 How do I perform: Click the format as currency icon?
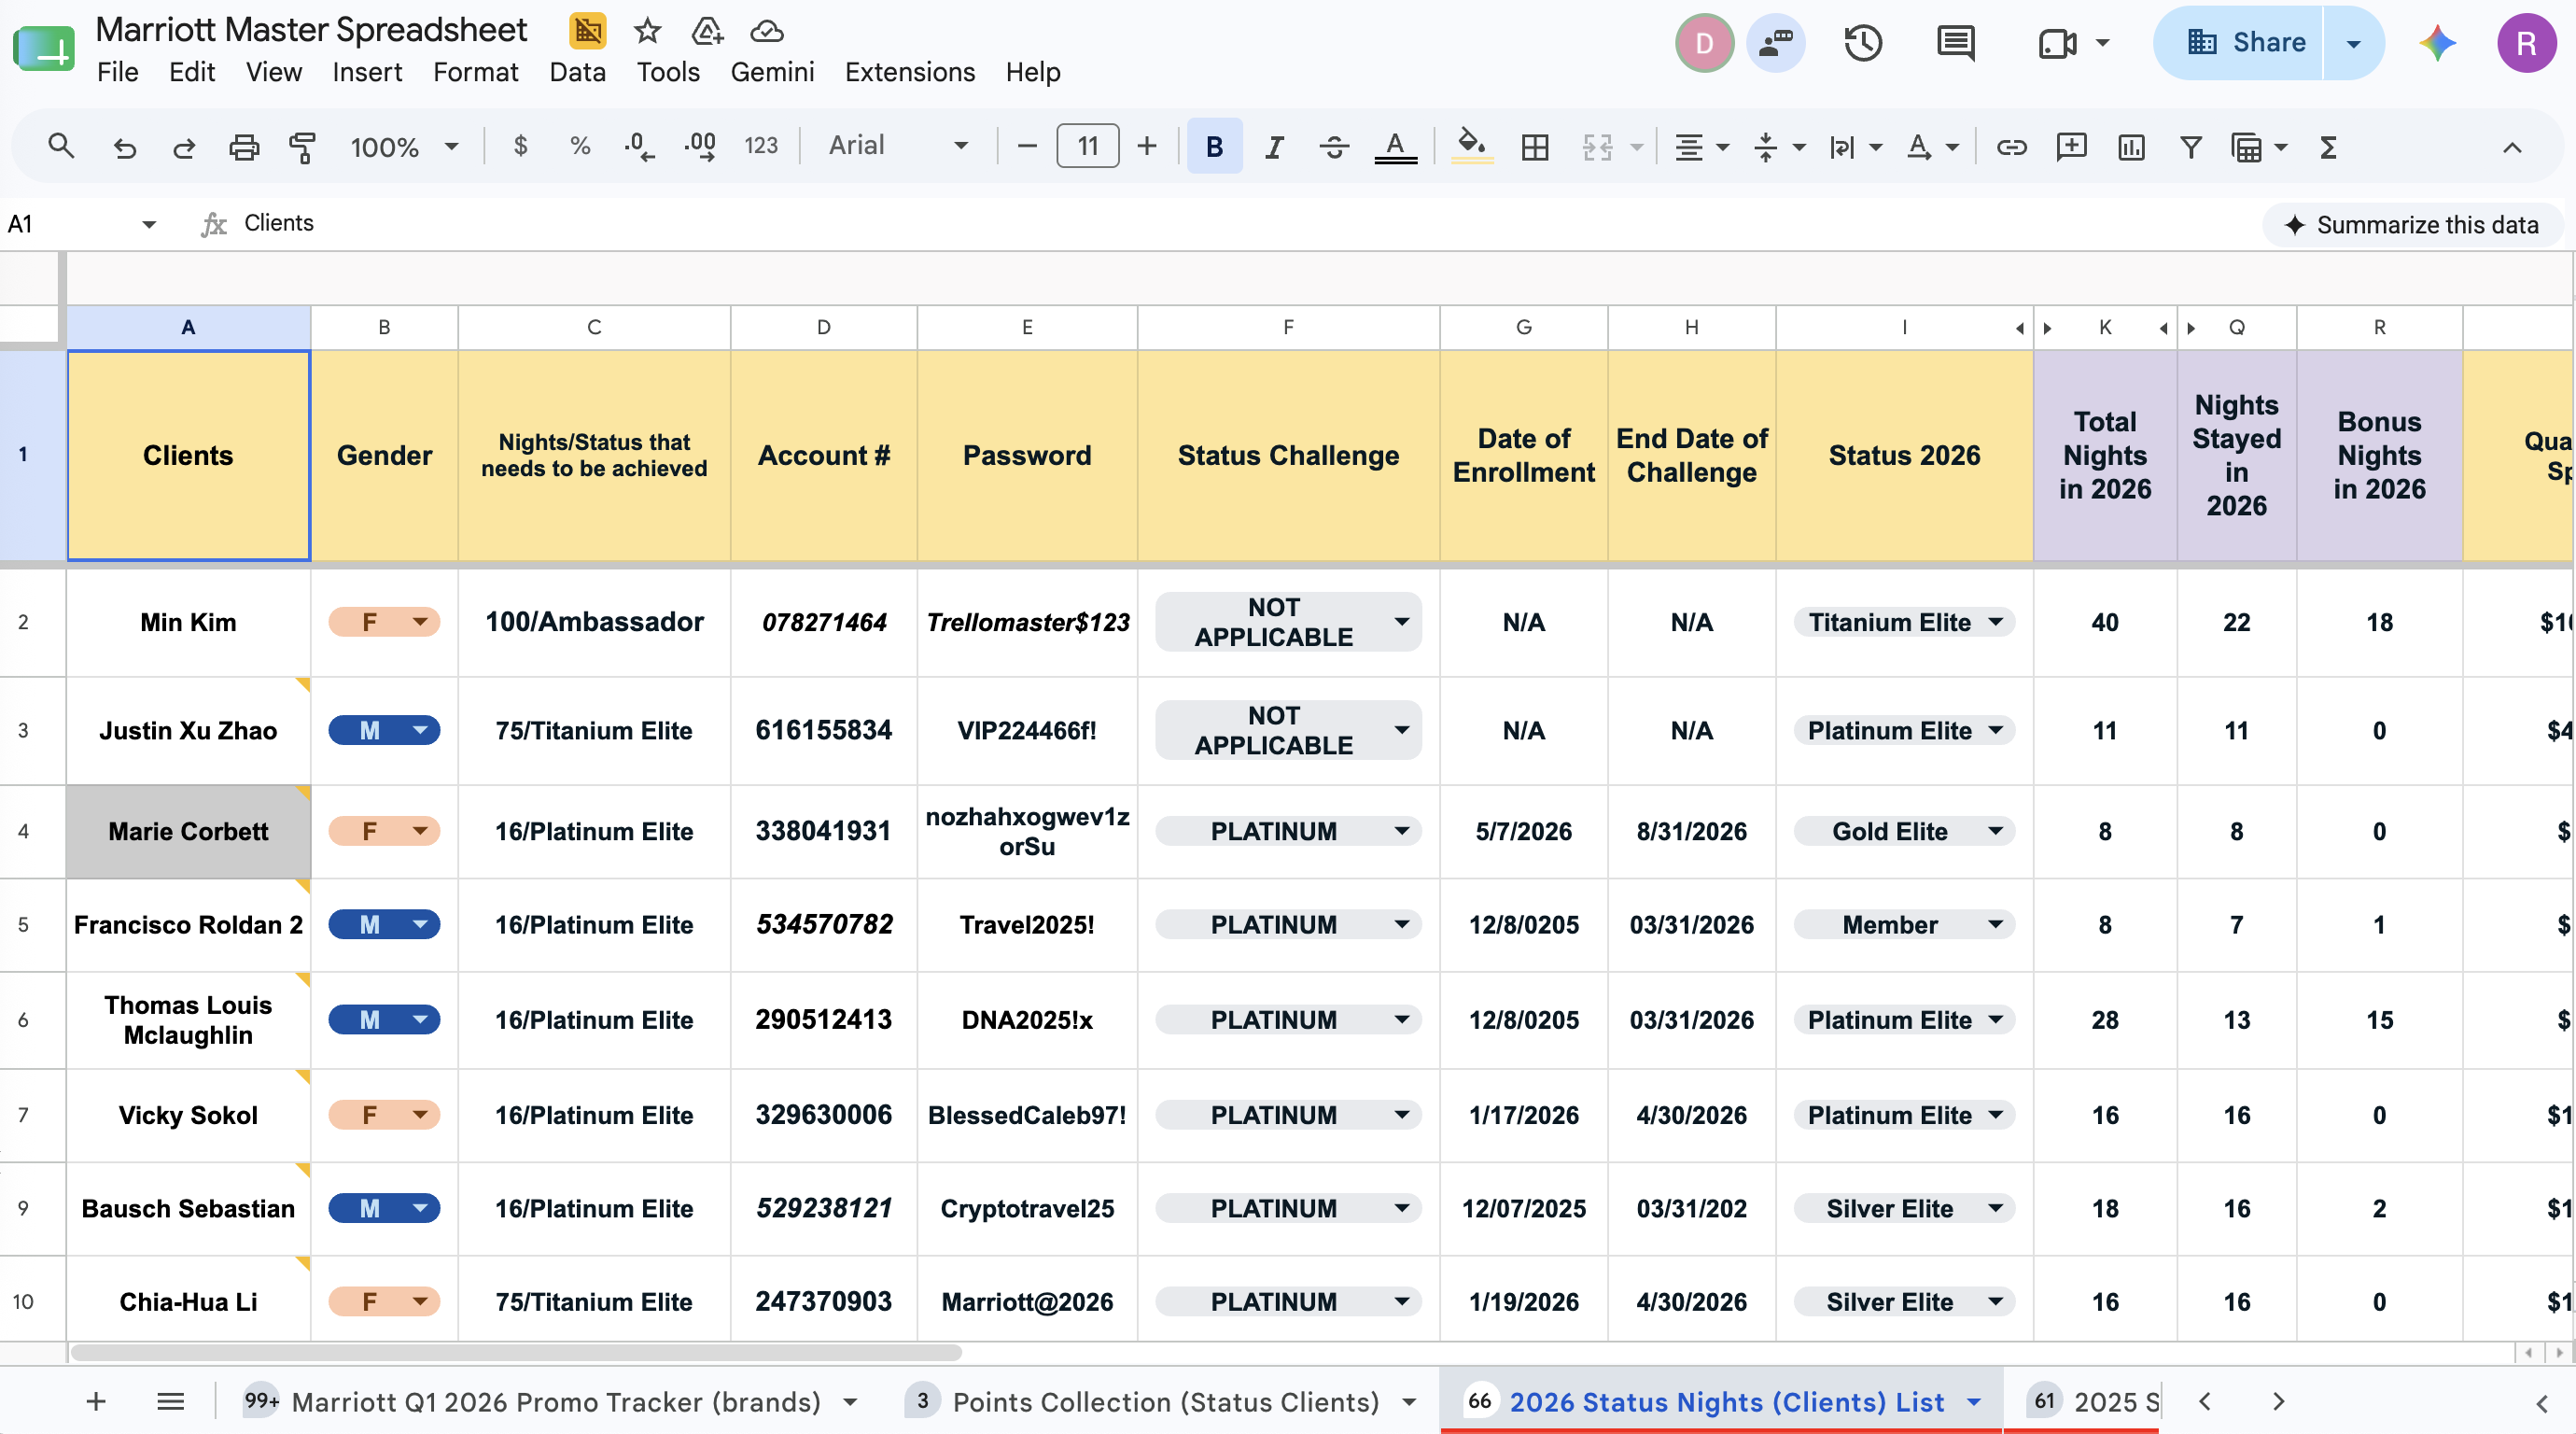(520, 146)
